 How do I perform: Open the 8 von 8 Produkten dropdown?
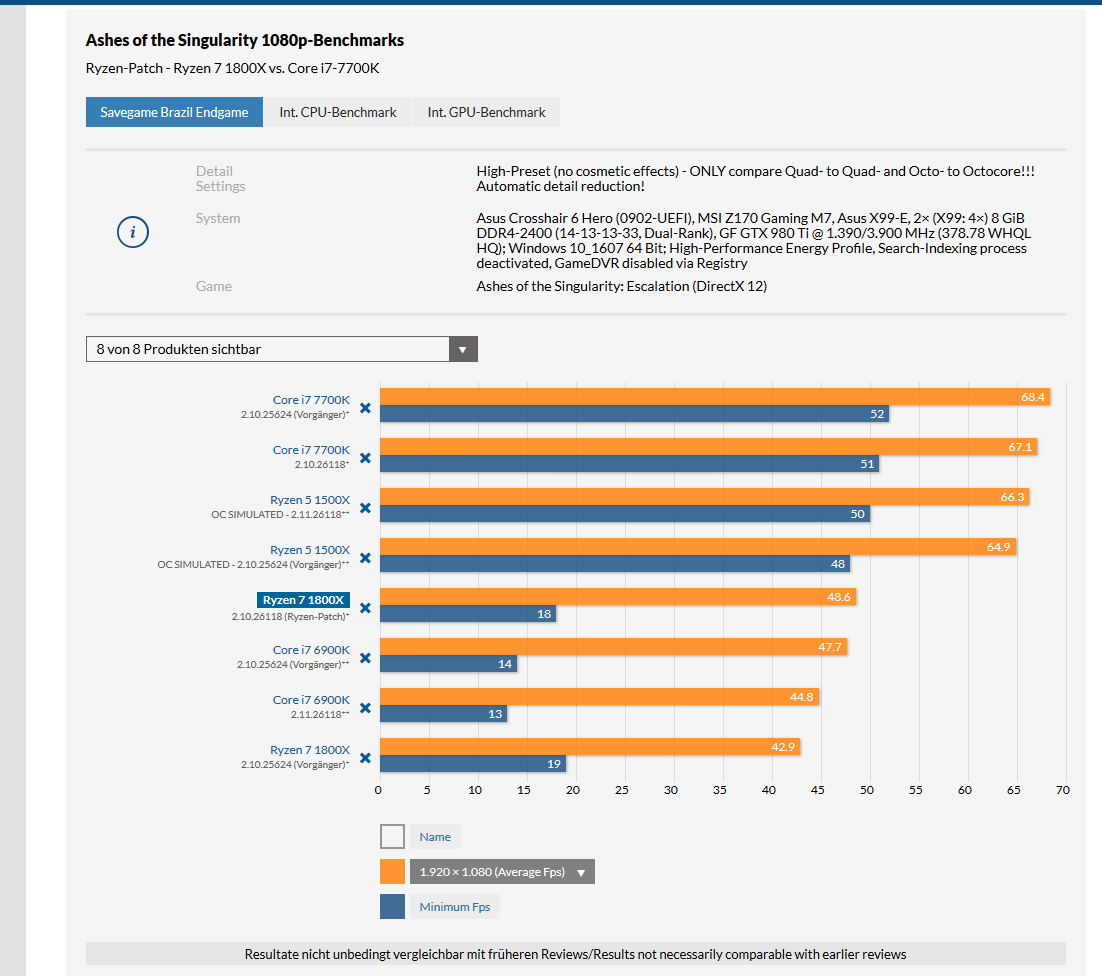[x=282, y=349]
